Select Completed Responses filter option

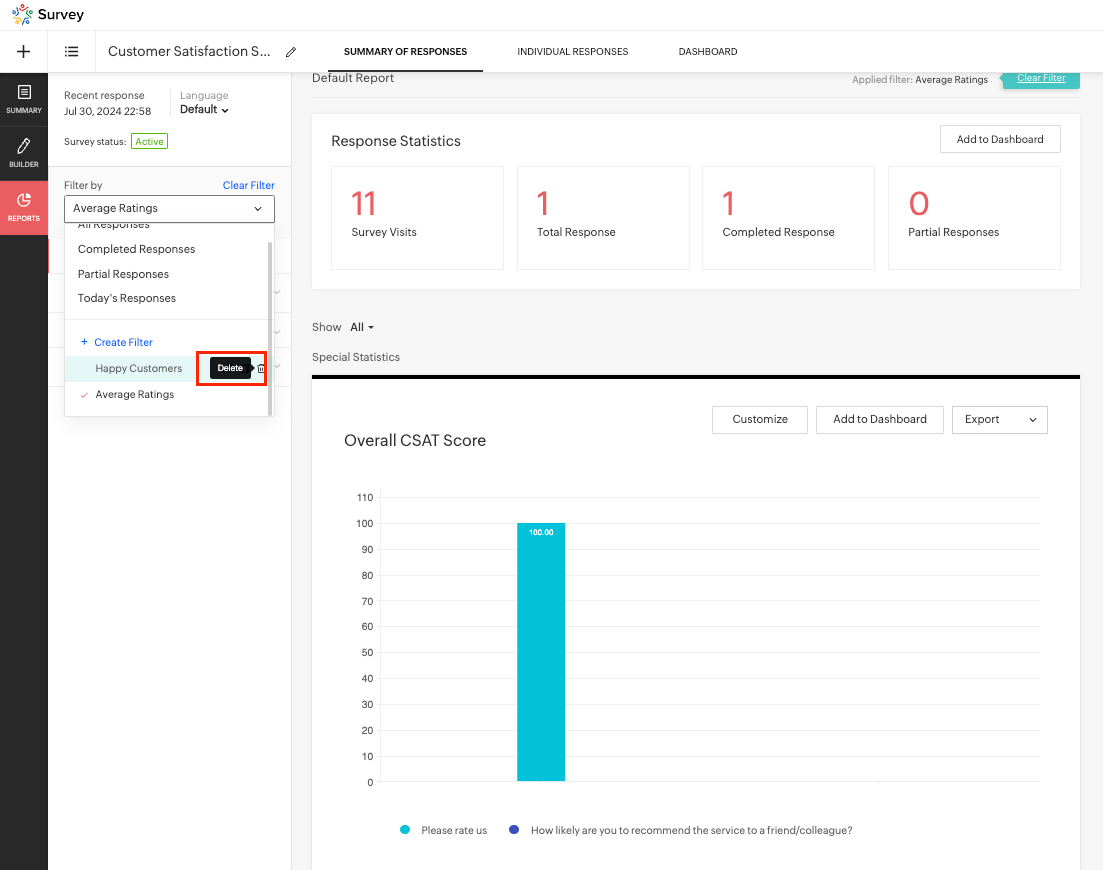[136, 250]
